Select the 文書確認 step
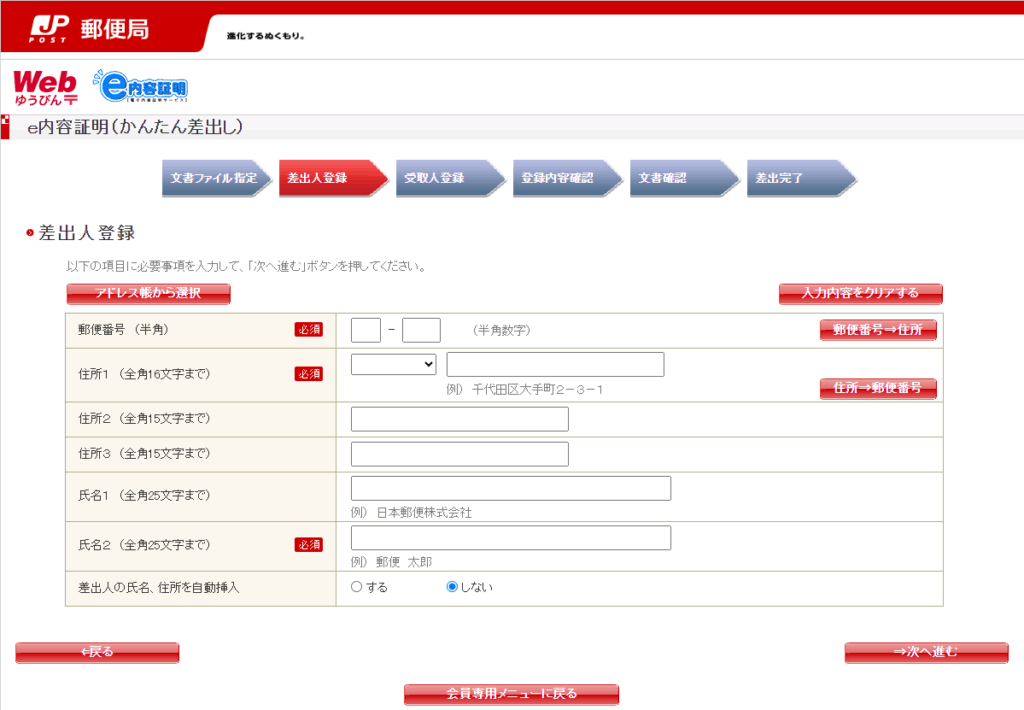This screenshot has width=1024, height=710. (684, 178)
